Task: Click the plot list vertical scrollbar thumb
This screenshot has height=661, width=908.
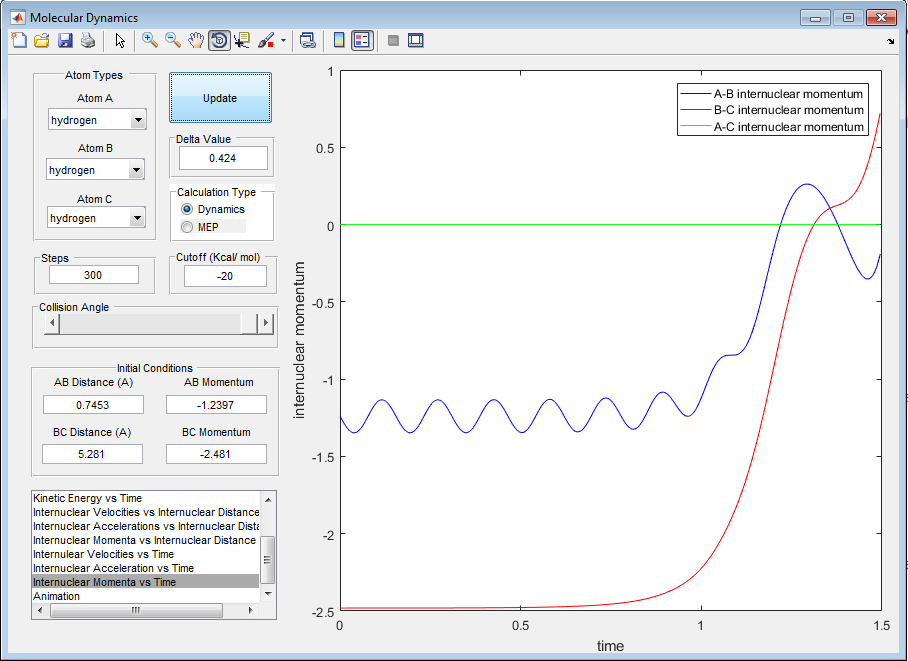Action: tap(268, 559)
